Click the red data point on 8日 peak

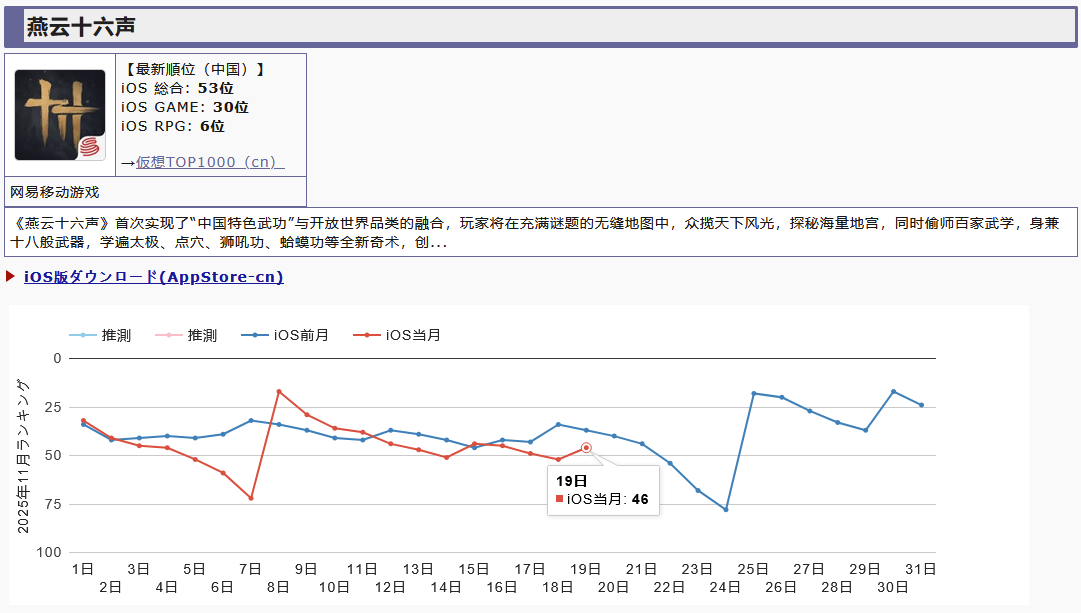279,392
